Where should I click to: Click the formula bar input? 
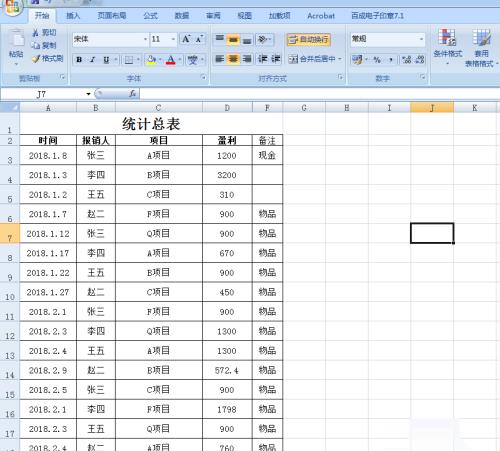coord(319,94)
